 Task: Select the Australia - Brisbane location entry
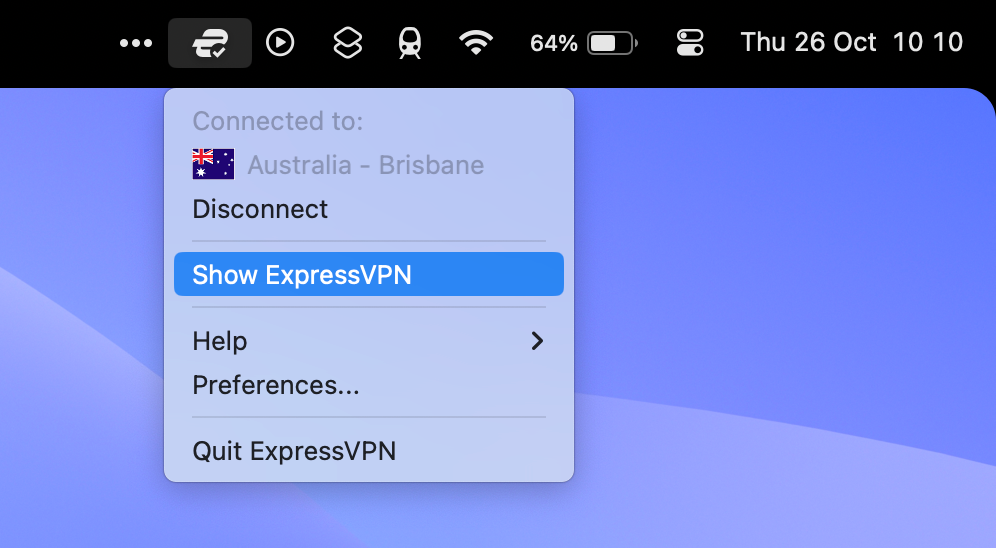pos(365,165)
